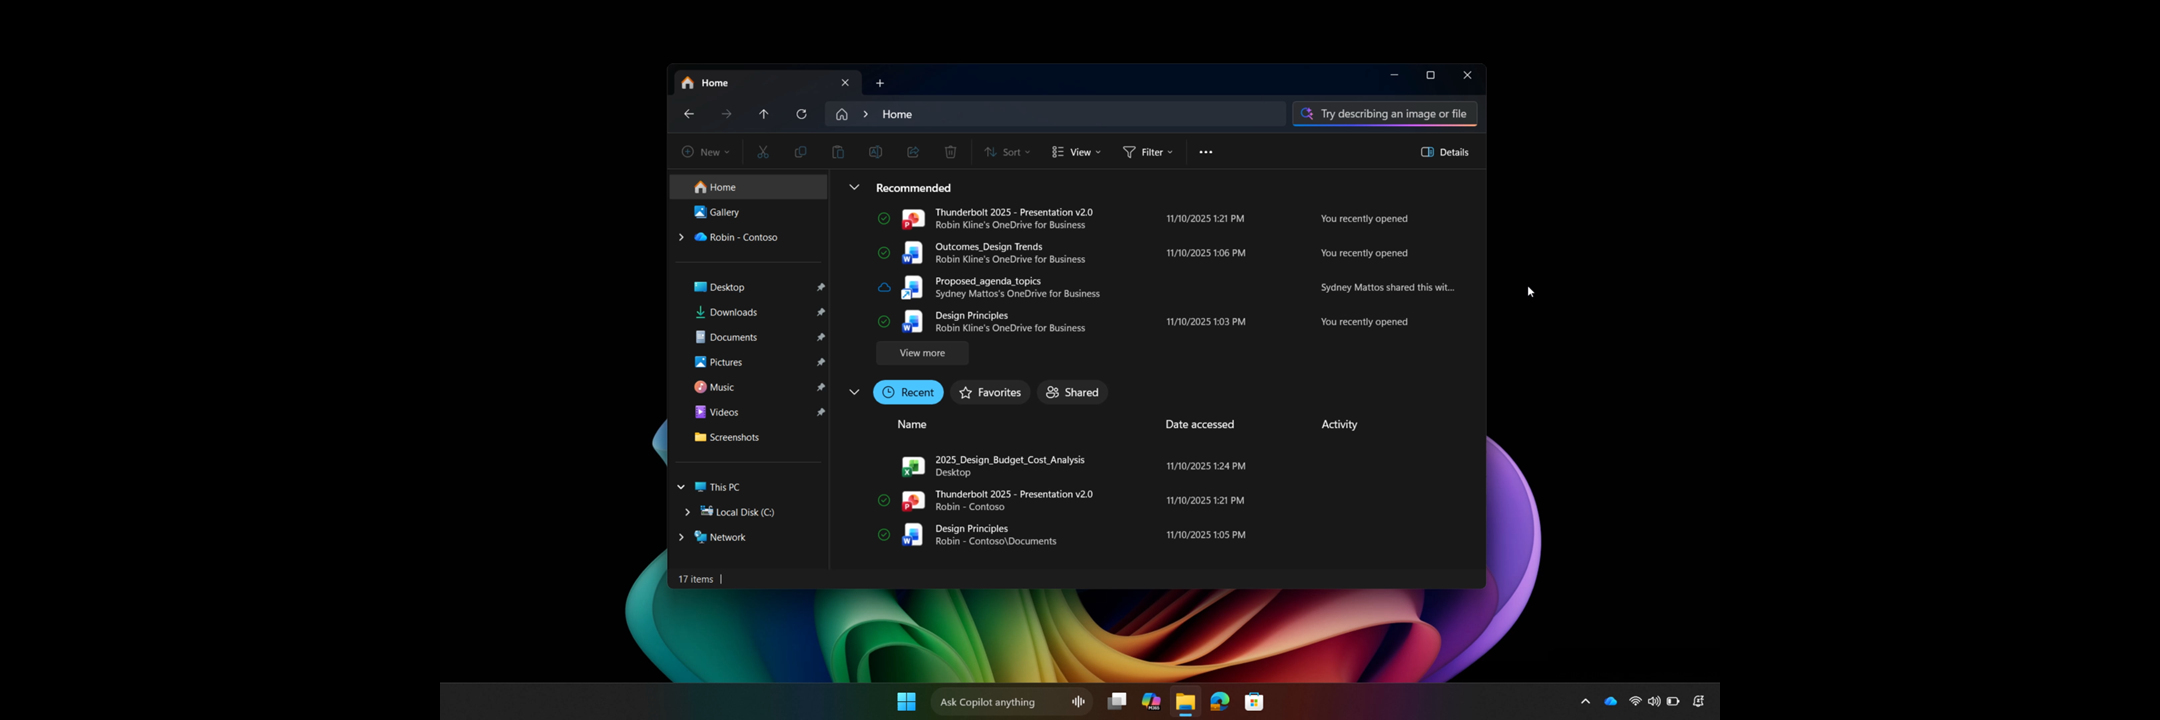Open Microsoft Store from taskbar
The image size is (2160, 720).
[x=1254, y=702]
